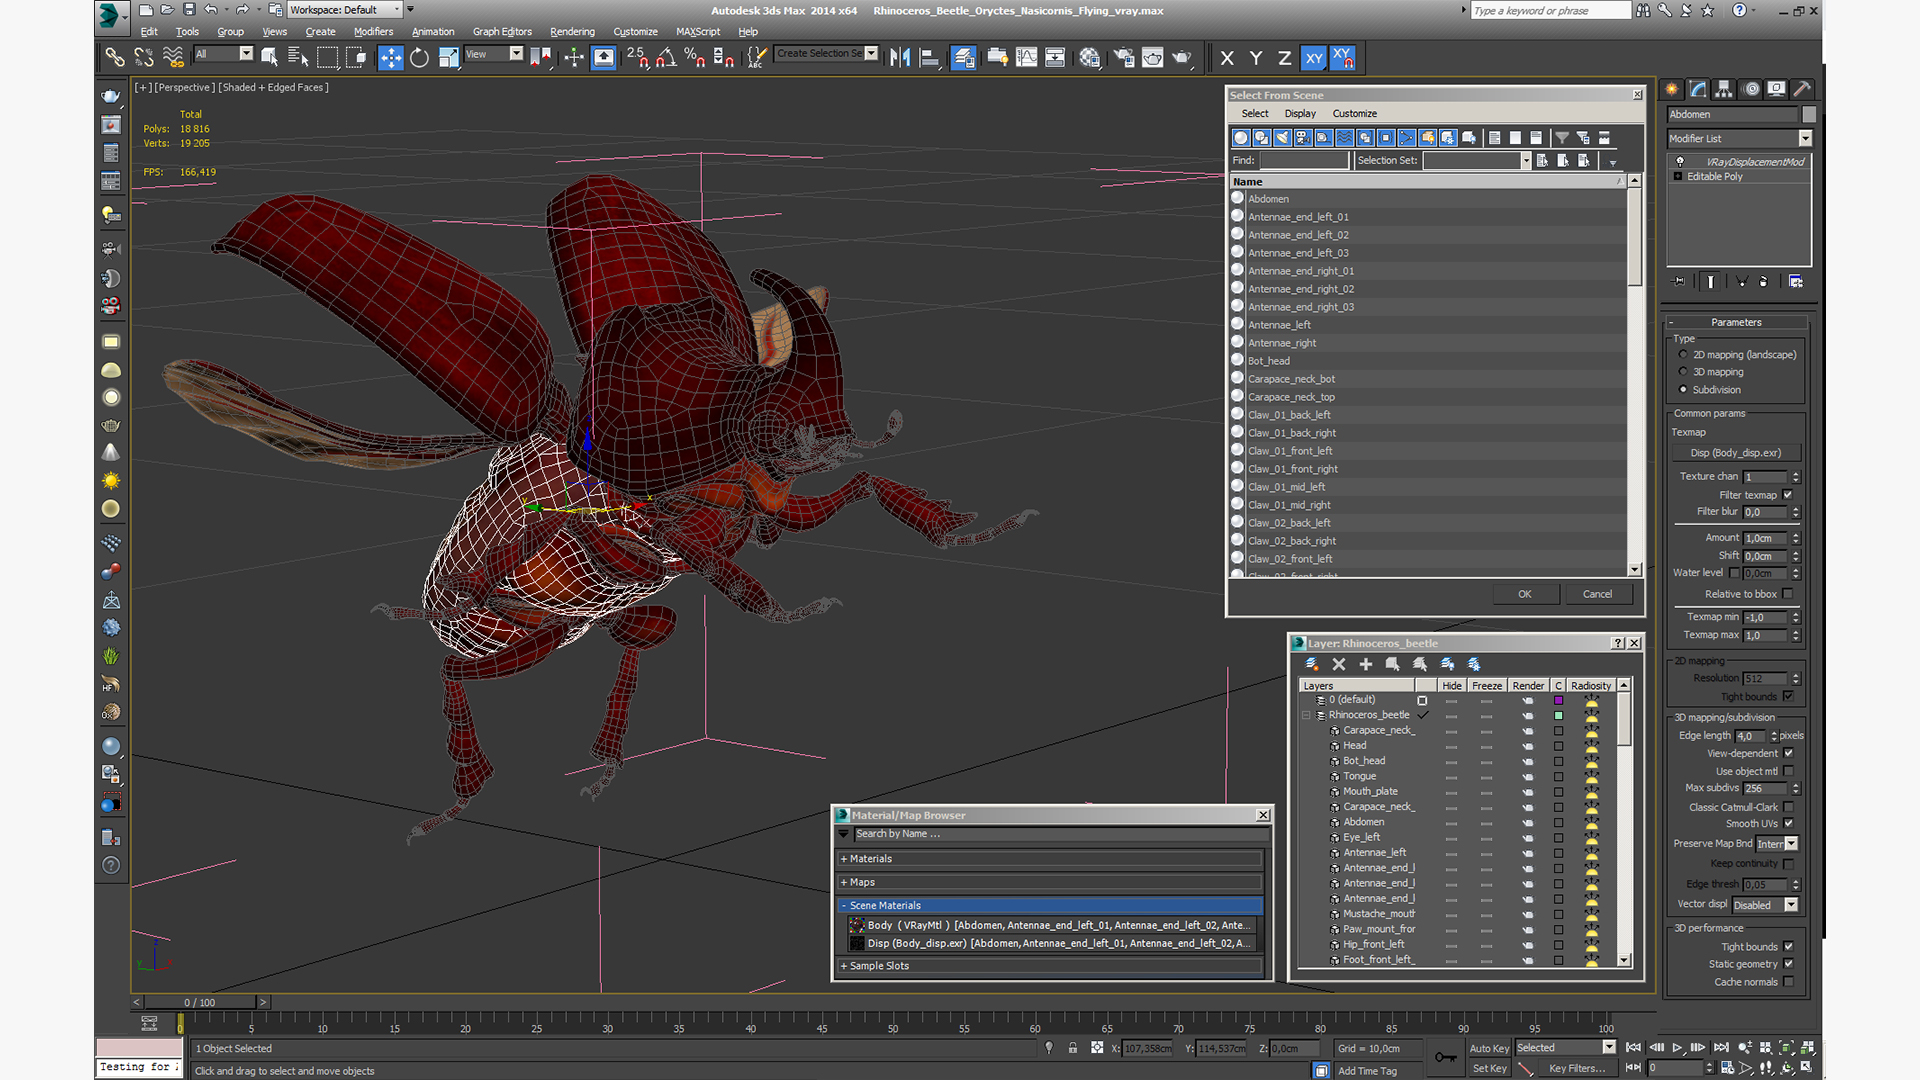Screen dimensions: 1920x1080
Task: Open the Graph Editors menu
Action: pyautogui.click(x=502, y=32)
